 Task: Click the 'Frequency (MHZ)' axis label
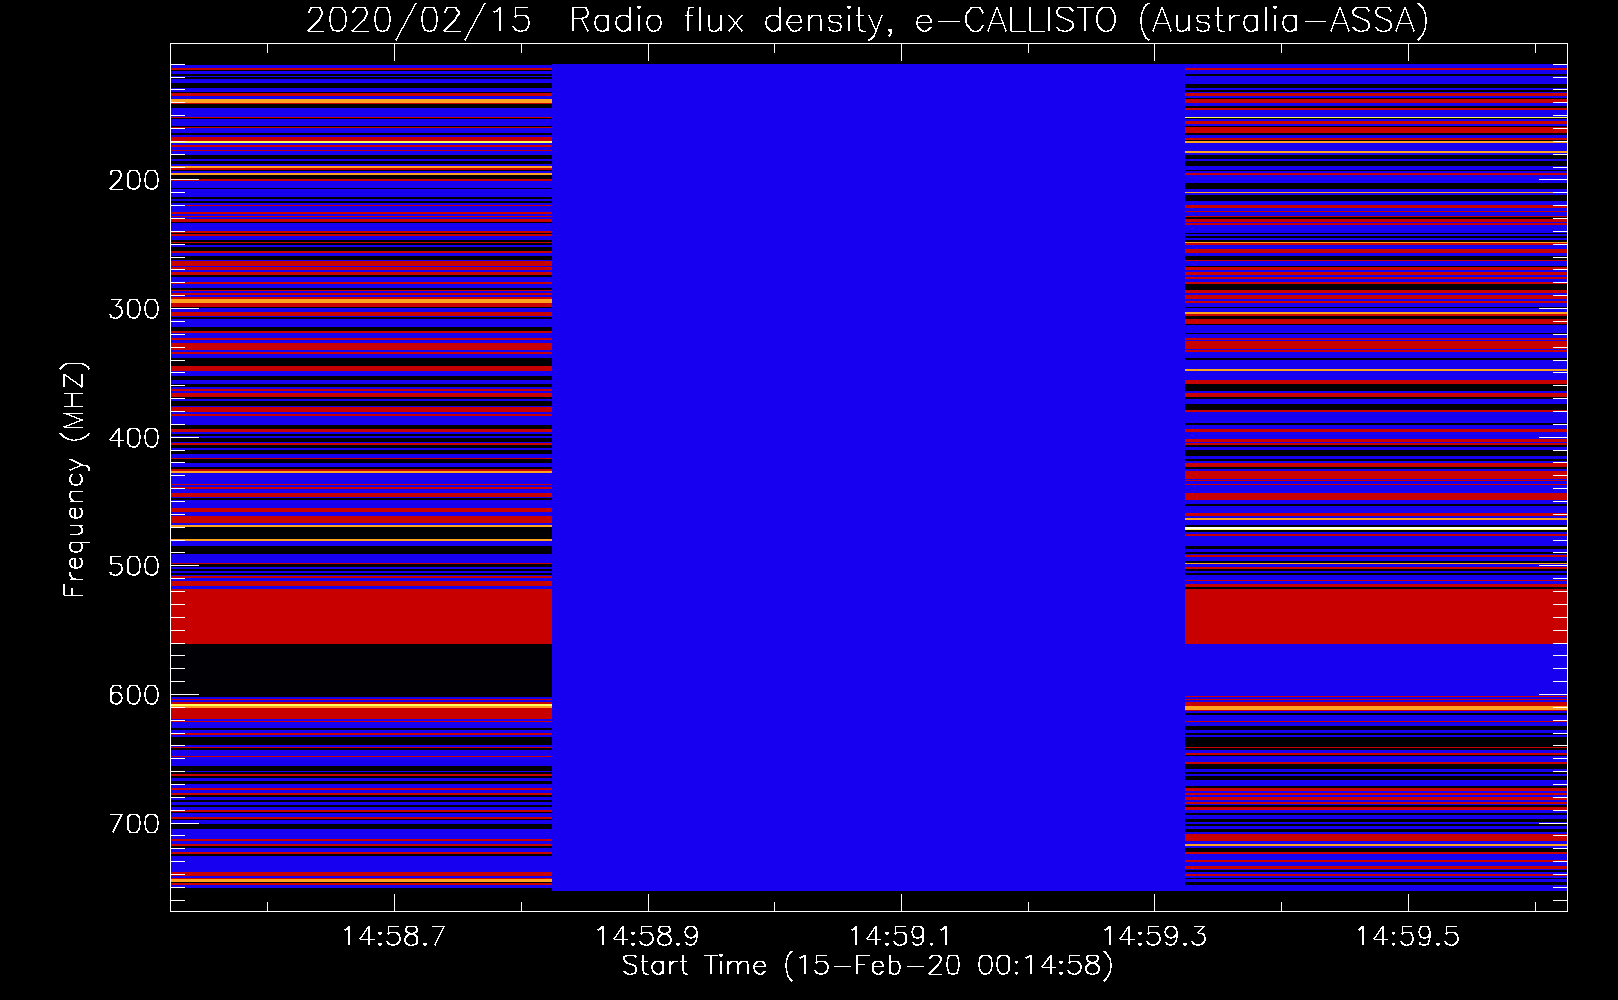click(x=75, y=480)
